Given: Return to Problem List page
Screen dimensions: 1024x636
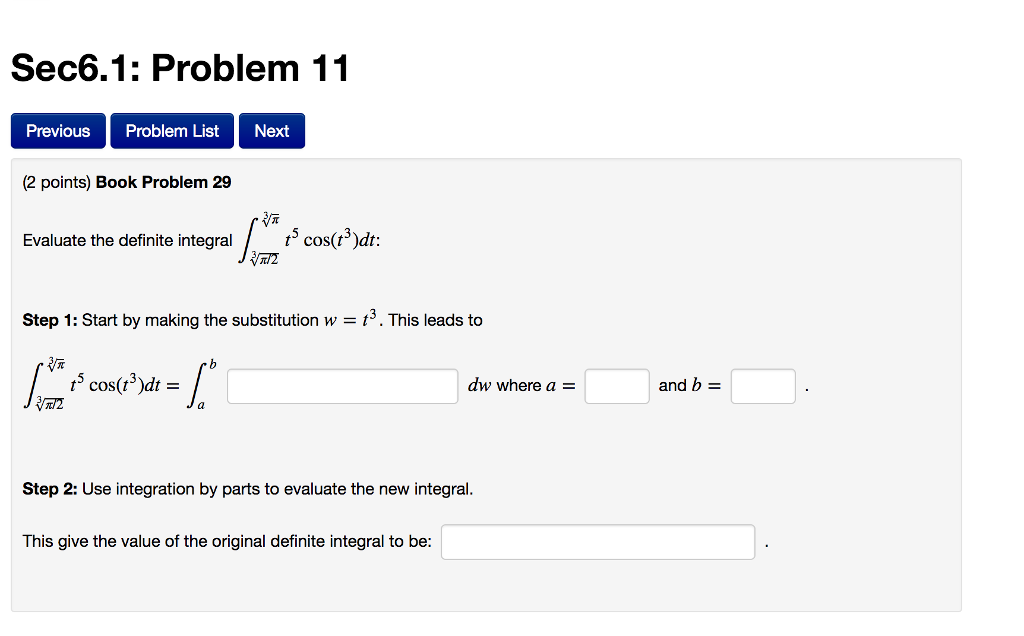Looking at the screenshot, I should (171, 130).
